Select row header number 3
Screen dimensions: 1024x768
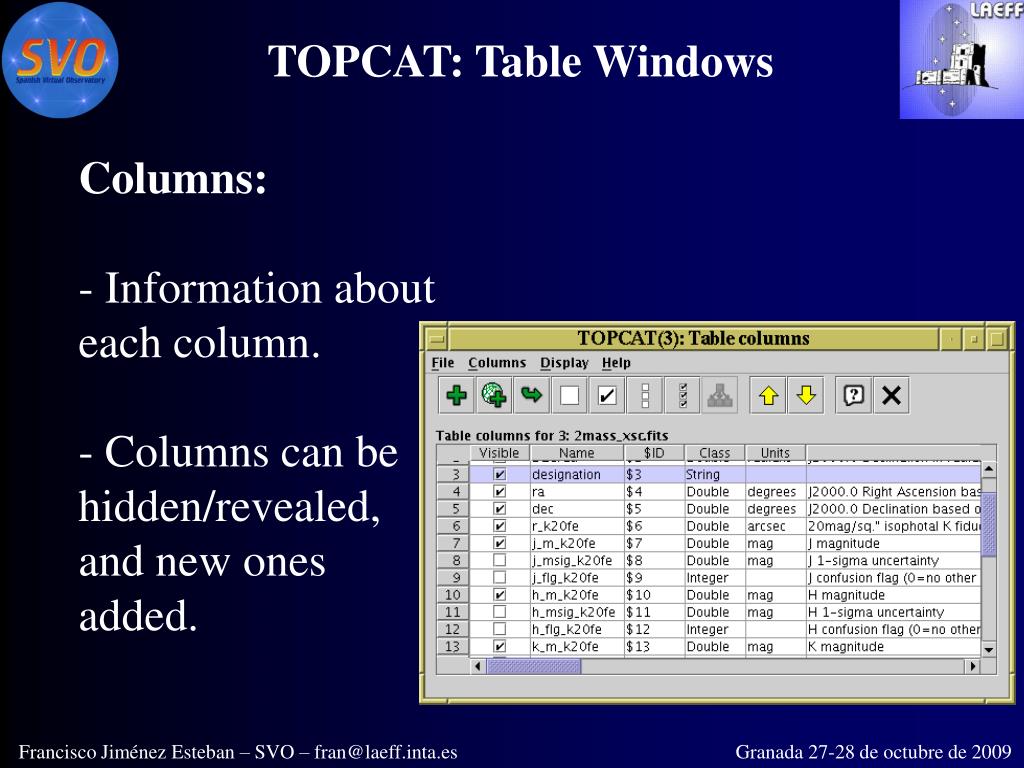[x=453, y=475]
